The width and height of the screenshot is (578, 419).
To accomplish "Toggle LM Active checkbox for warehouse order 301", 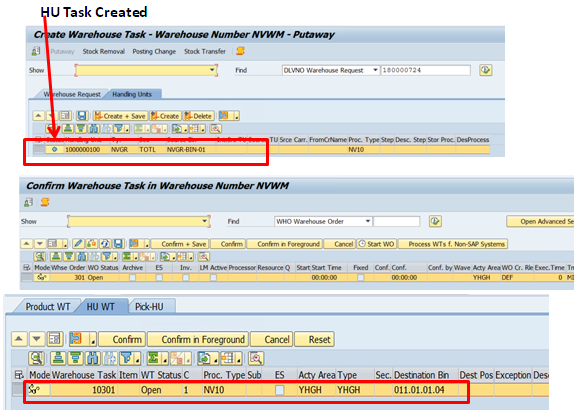I will [x=213, y=277].
